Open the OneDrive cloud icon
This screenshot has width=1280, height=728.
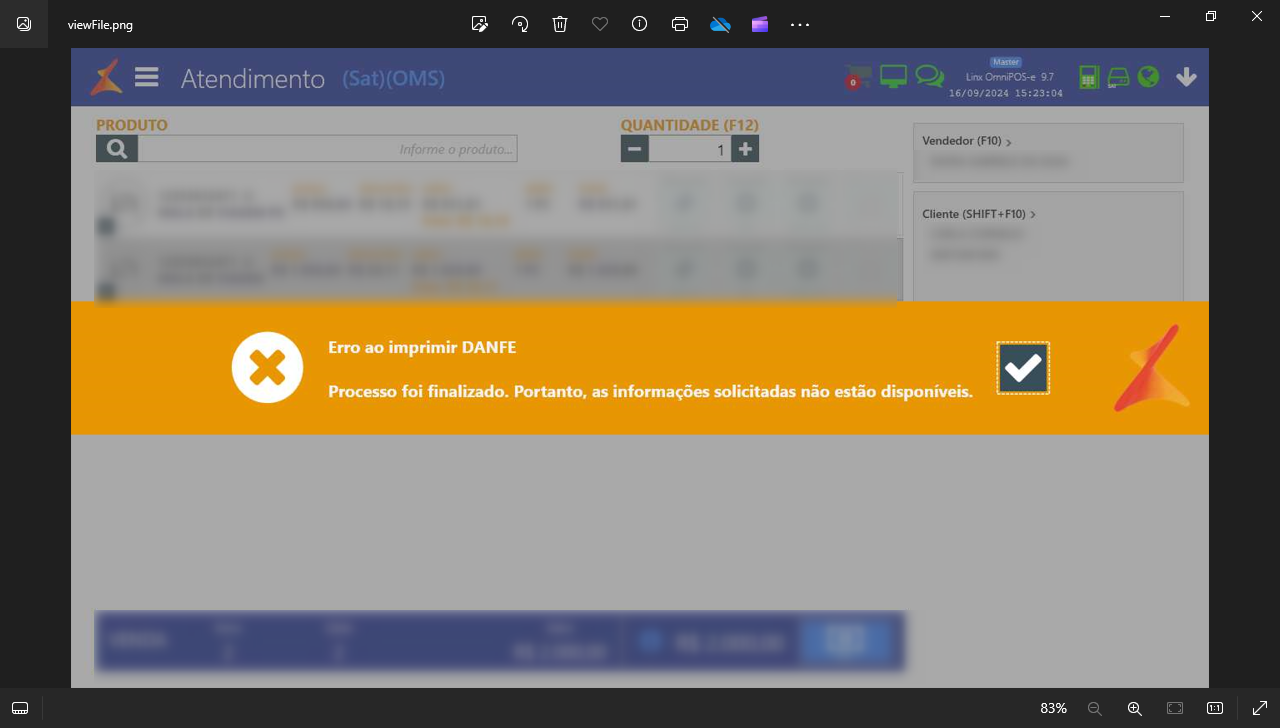[x=720, y=24]
